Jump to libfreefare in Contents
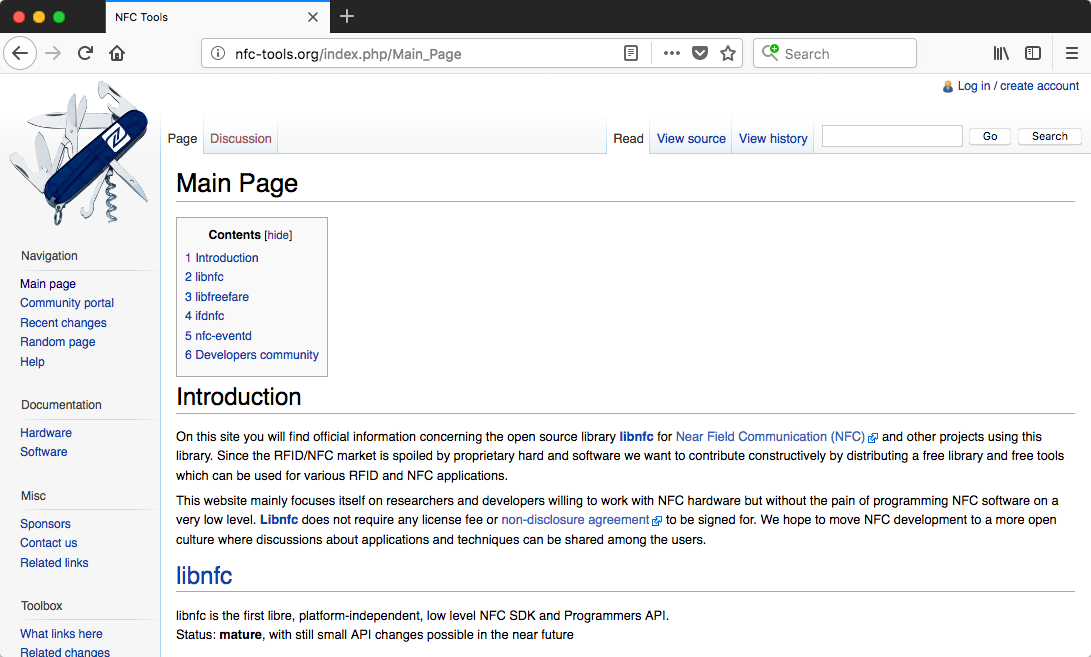 tap(222, 297)
